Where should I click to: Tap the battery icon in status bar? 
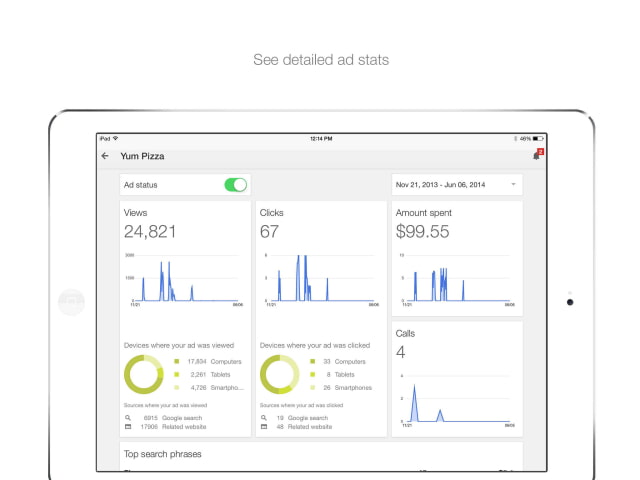538,139
